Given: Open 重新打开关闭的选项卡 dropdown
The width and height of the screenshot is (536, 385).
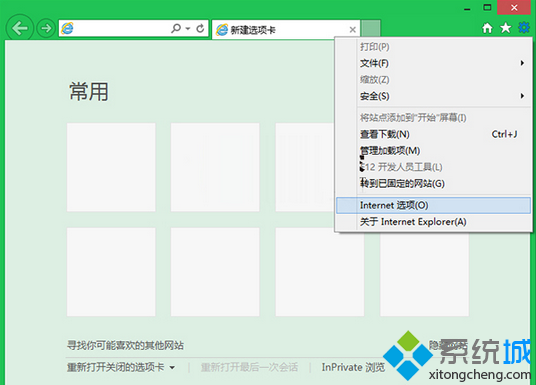Looking at the screenshot, I should [x=121, y=367].
